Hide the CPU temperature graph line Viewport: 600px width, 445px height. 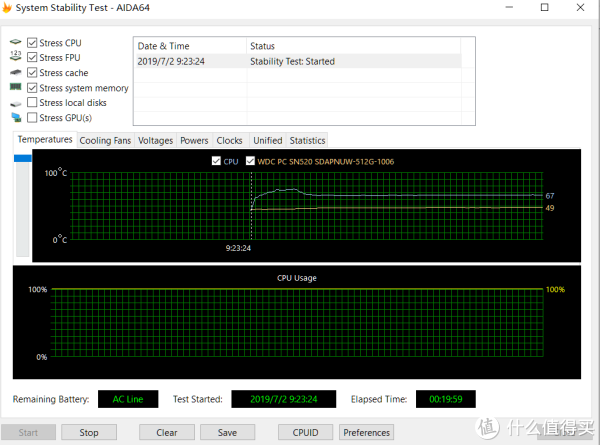coord(216,161)
